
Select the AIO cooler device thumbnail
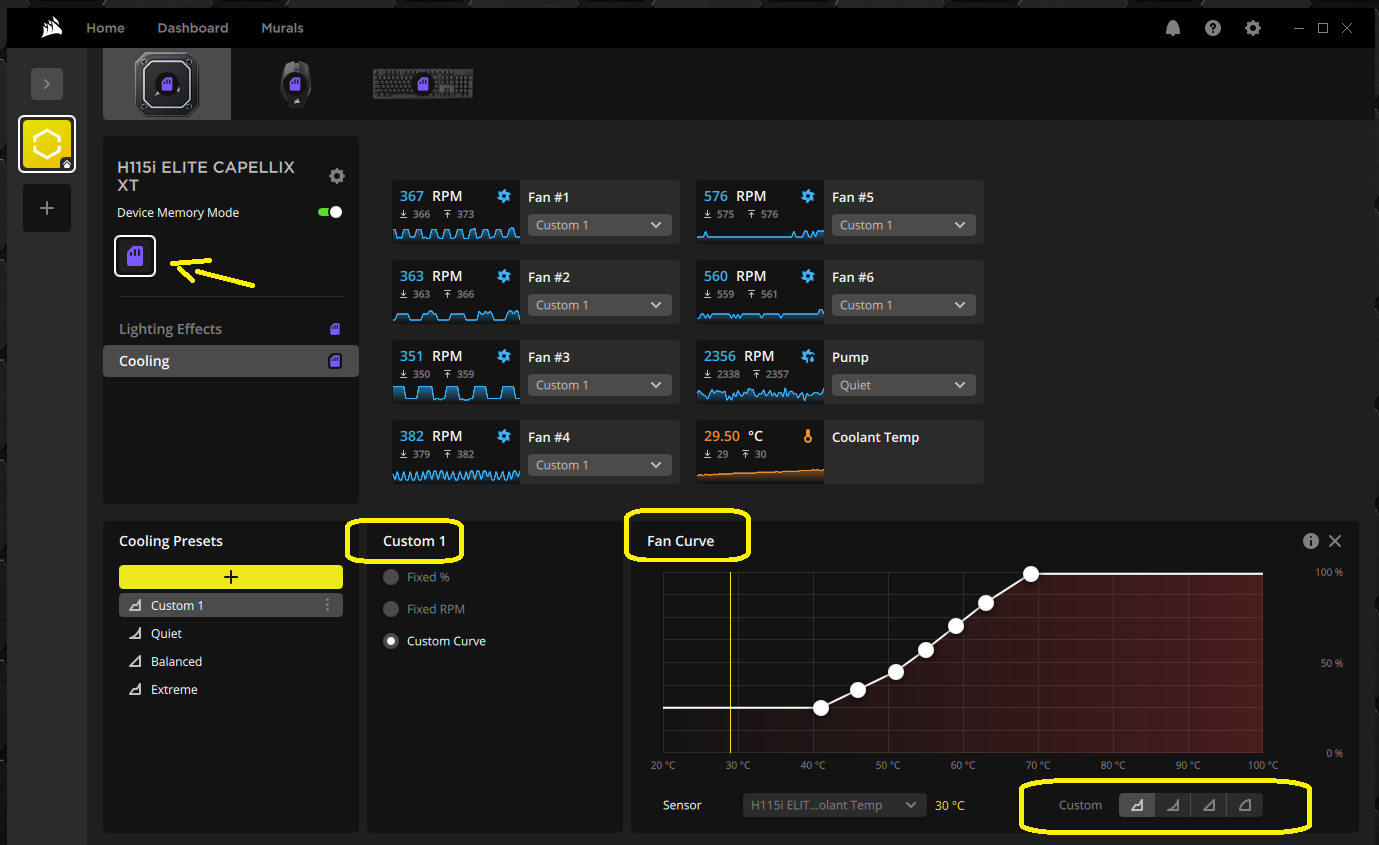click(167, 83)
